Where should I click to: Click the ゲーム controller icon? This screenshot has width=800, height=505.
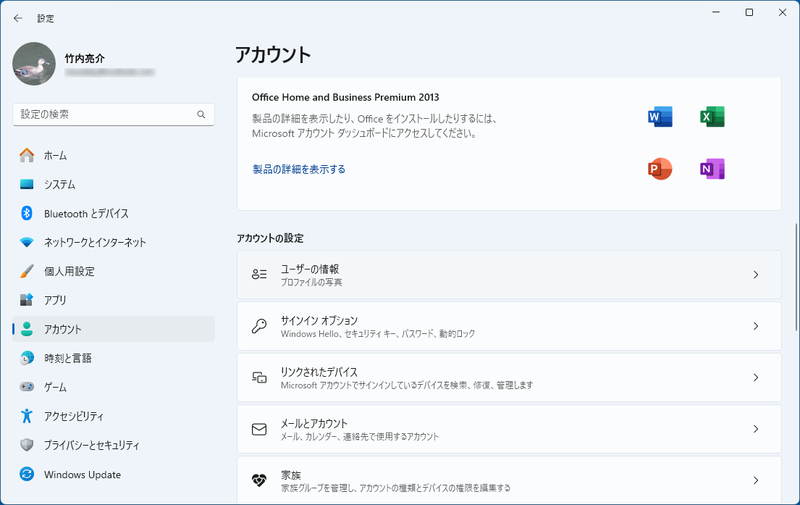click(27, 387)
